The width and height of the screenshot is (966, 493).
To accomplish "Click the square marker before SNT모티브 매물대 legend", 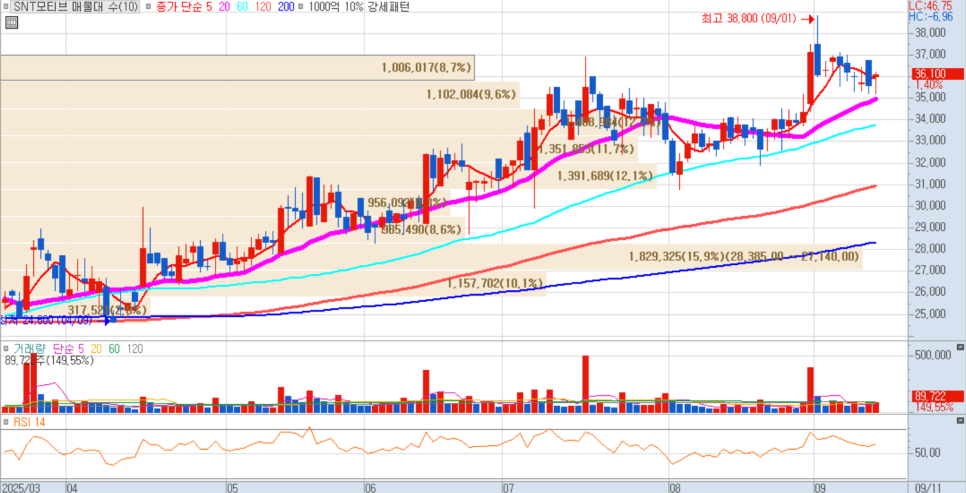I will 6,6.
